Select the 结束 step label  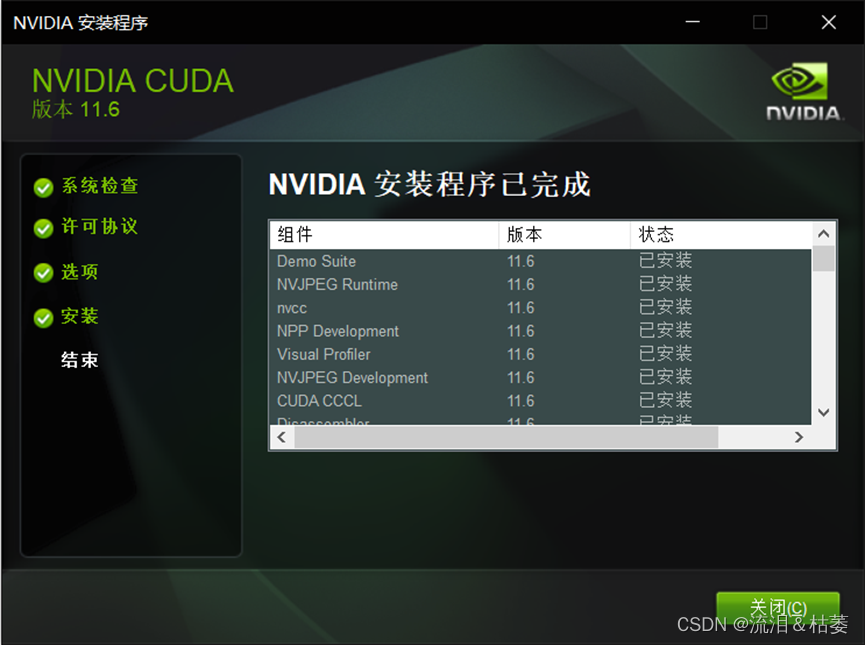point(80,360)
